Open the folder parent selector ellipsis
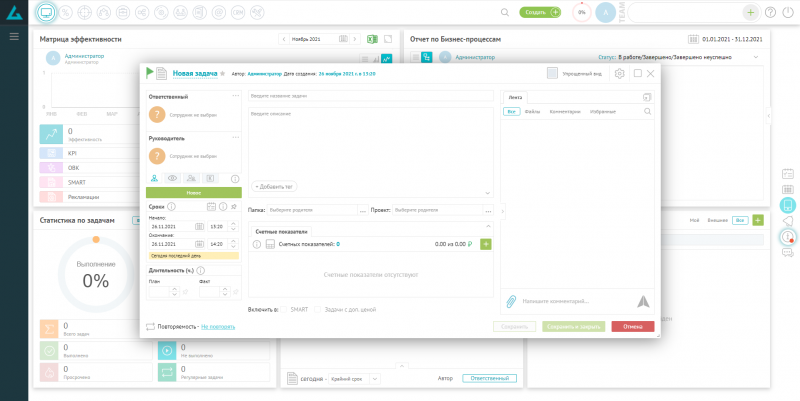800x401 pixels. click(x=364, y=210)
